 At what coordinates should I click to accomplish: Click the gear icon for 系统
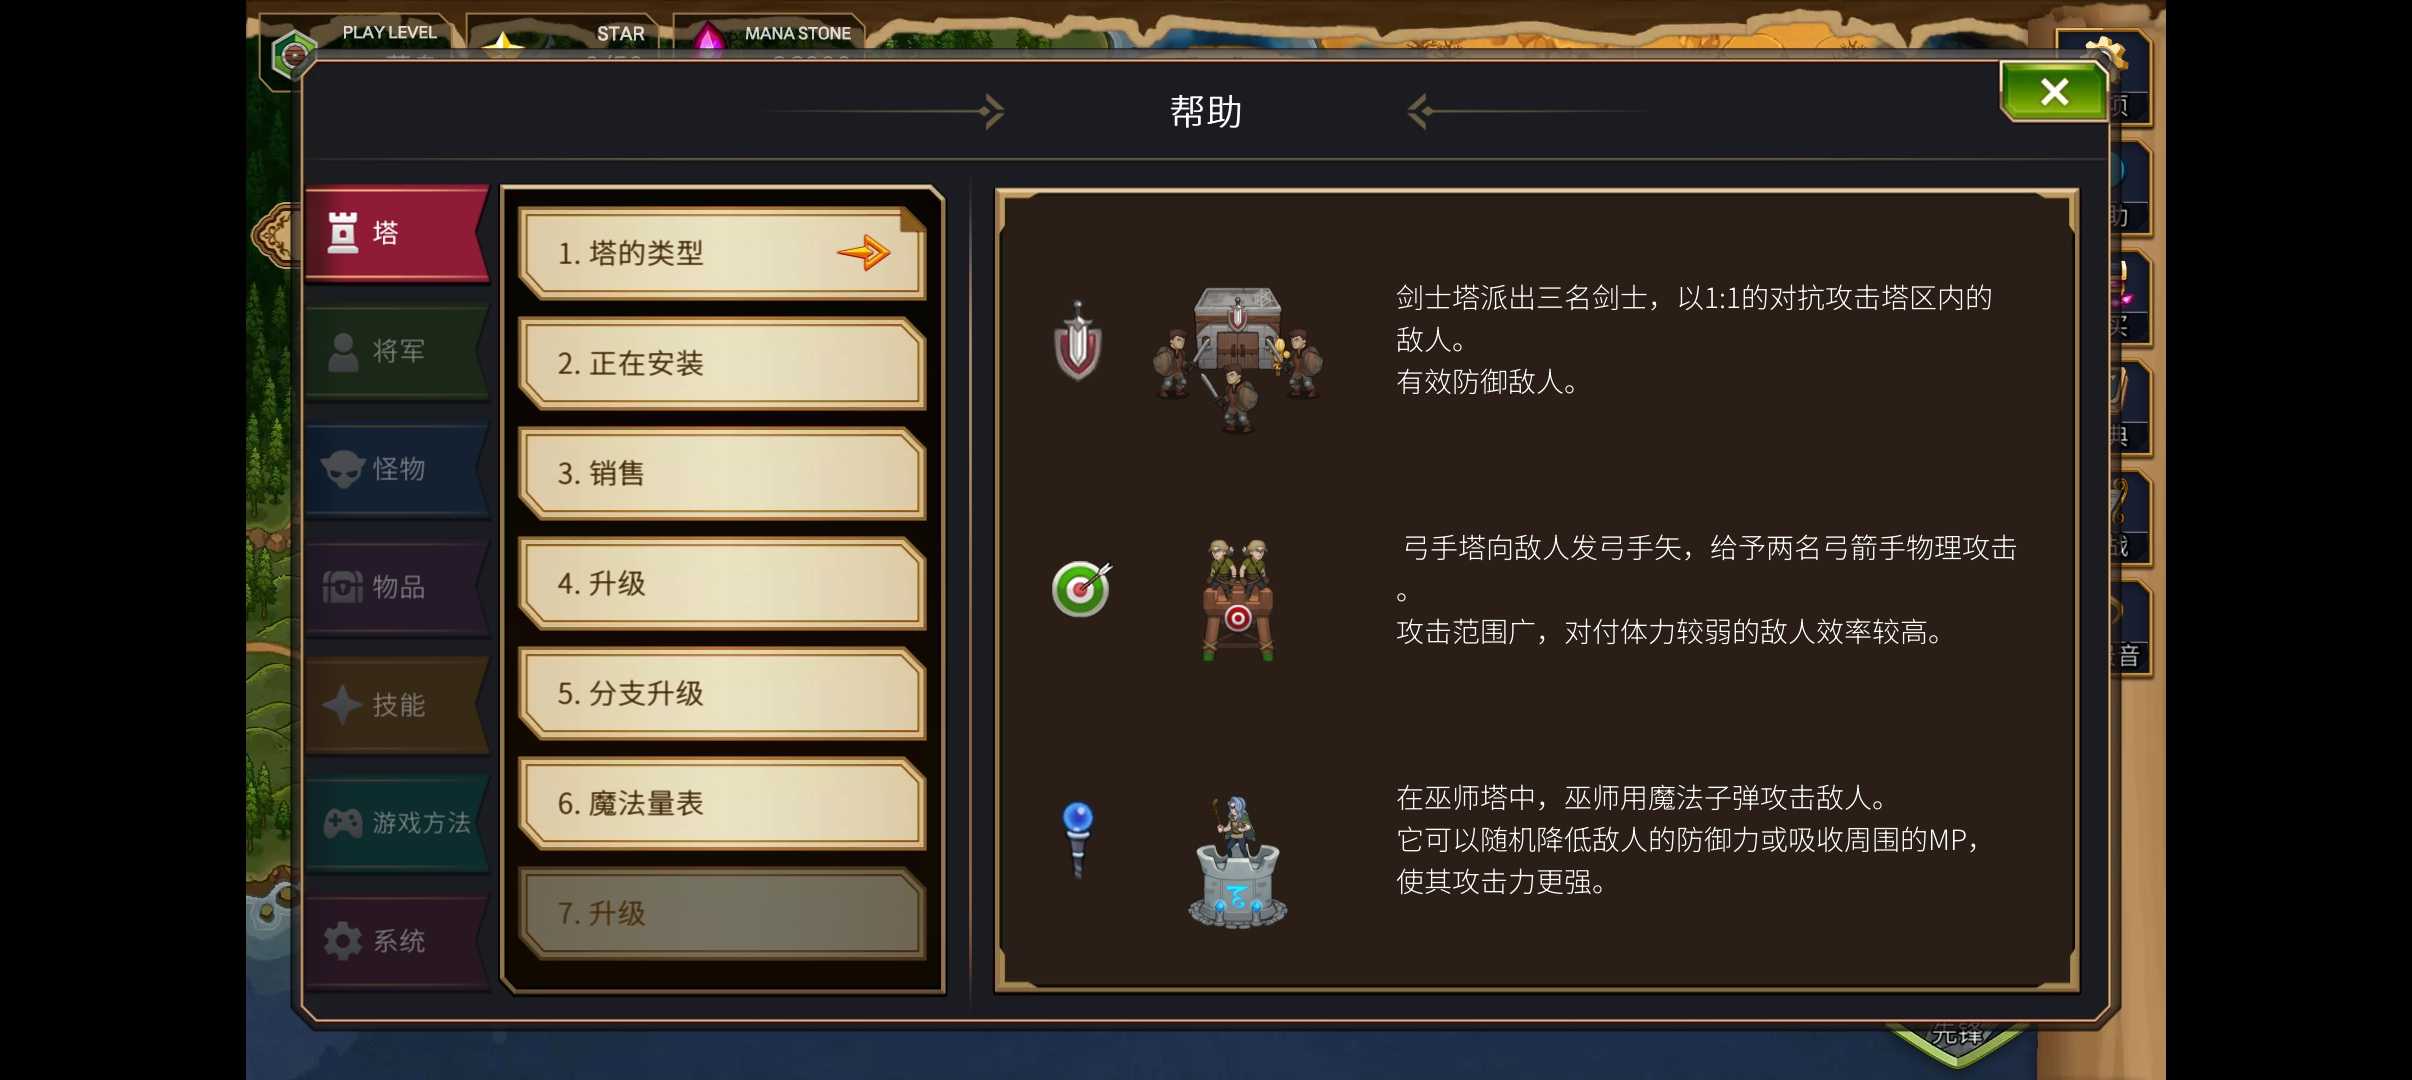point(343,940)
